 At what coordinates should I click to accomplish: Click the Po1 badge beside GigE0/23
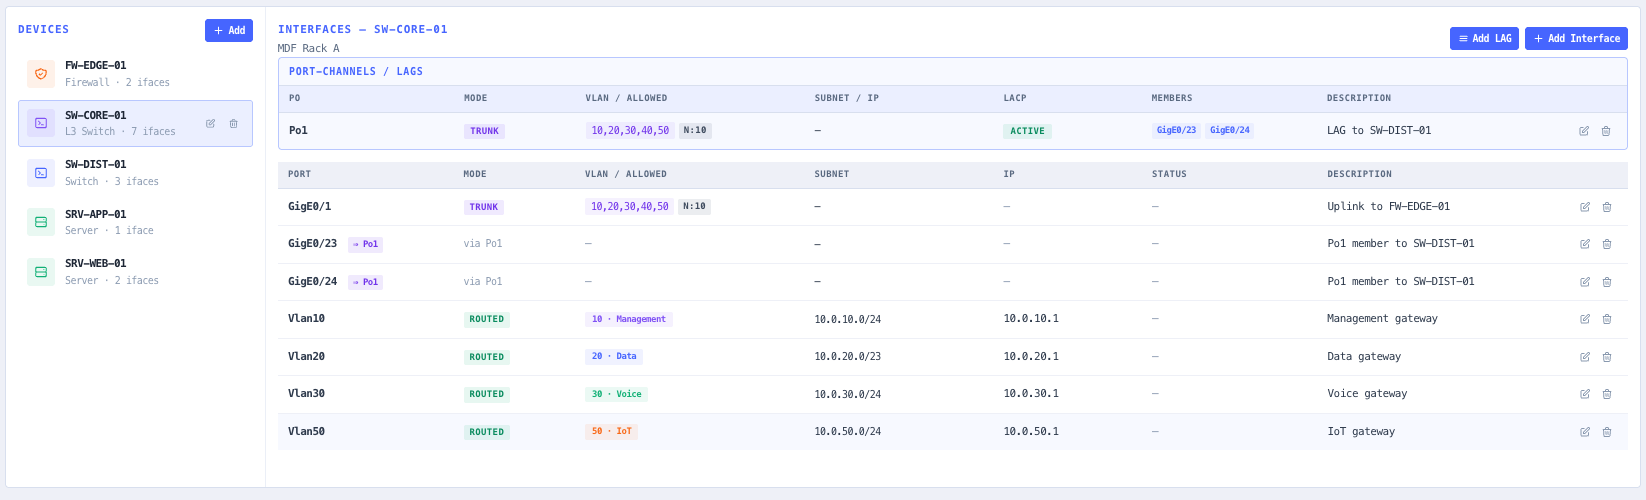(x=365, y=244)
